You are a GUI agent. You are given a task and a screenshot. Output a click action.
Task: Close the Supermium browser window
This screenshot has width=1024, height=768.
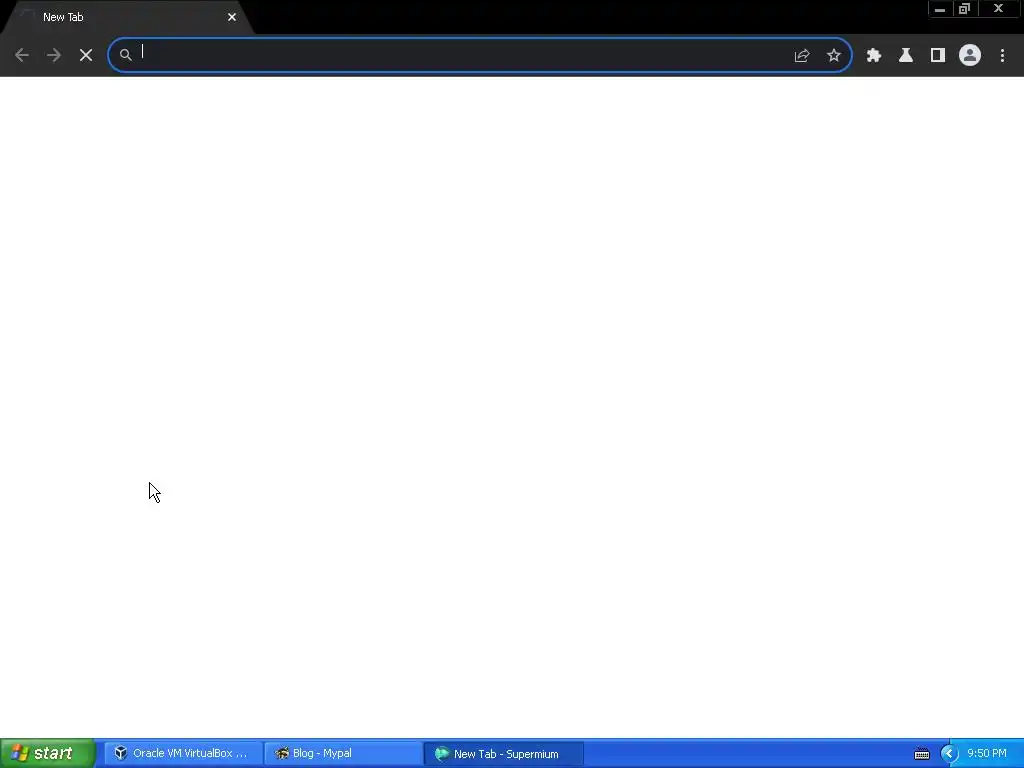[x=999, y=9]
